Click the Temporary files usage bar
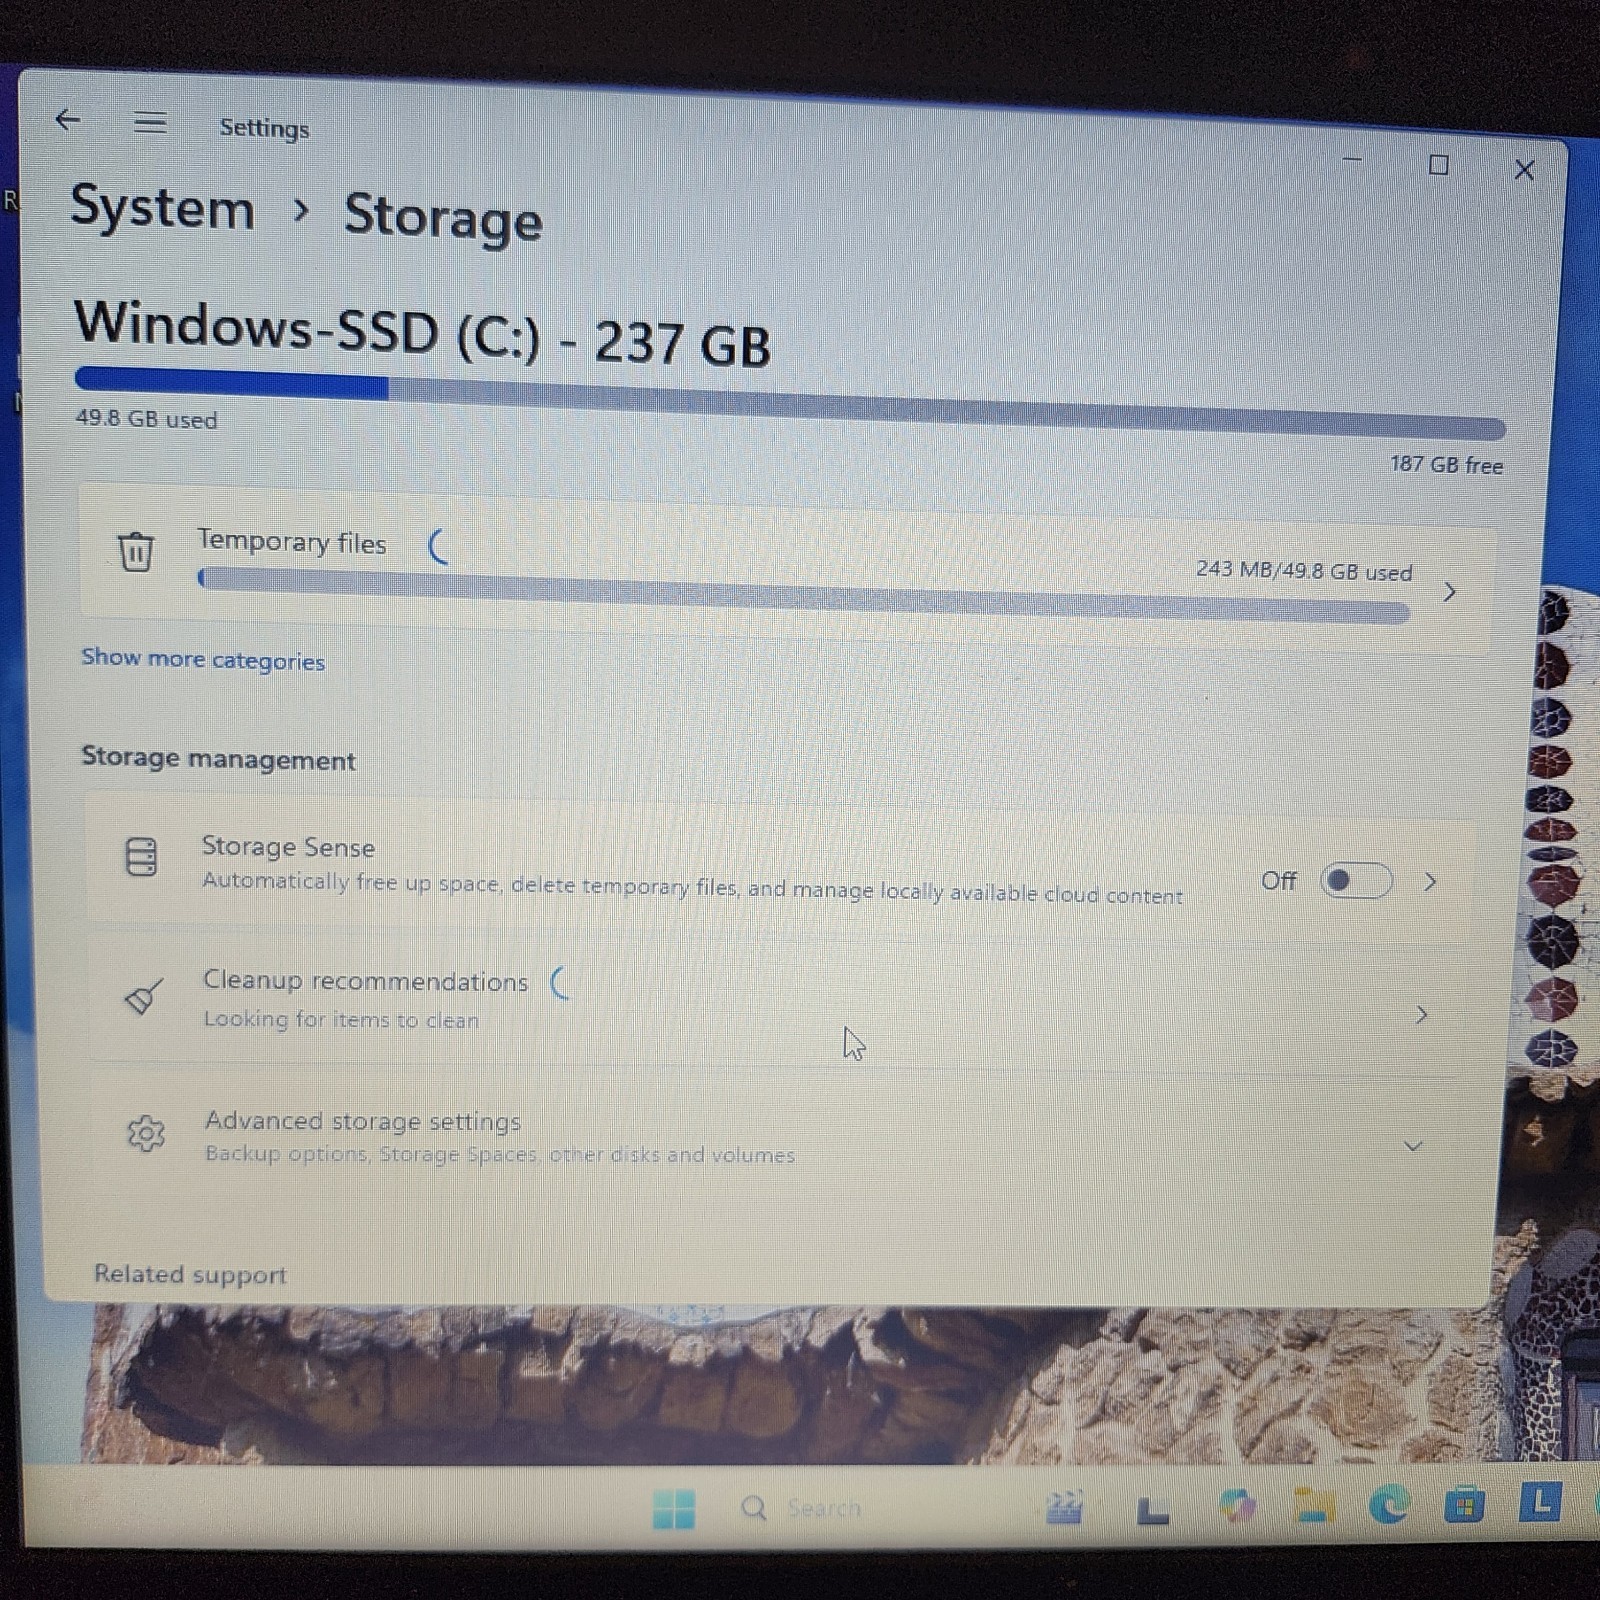This screenshot has height=1600, width=1600. (x=804, y=594)
